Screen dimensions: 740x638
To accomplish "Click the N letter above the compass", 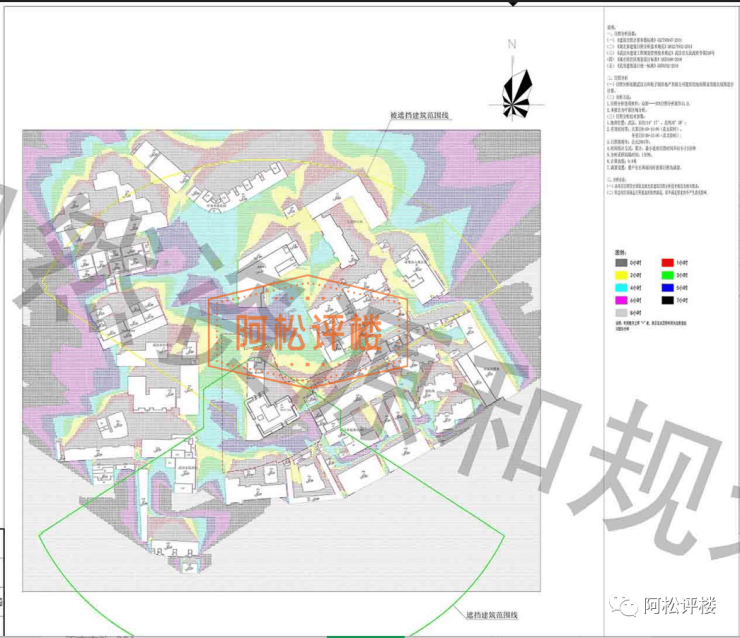I will (x=511, y=44).
